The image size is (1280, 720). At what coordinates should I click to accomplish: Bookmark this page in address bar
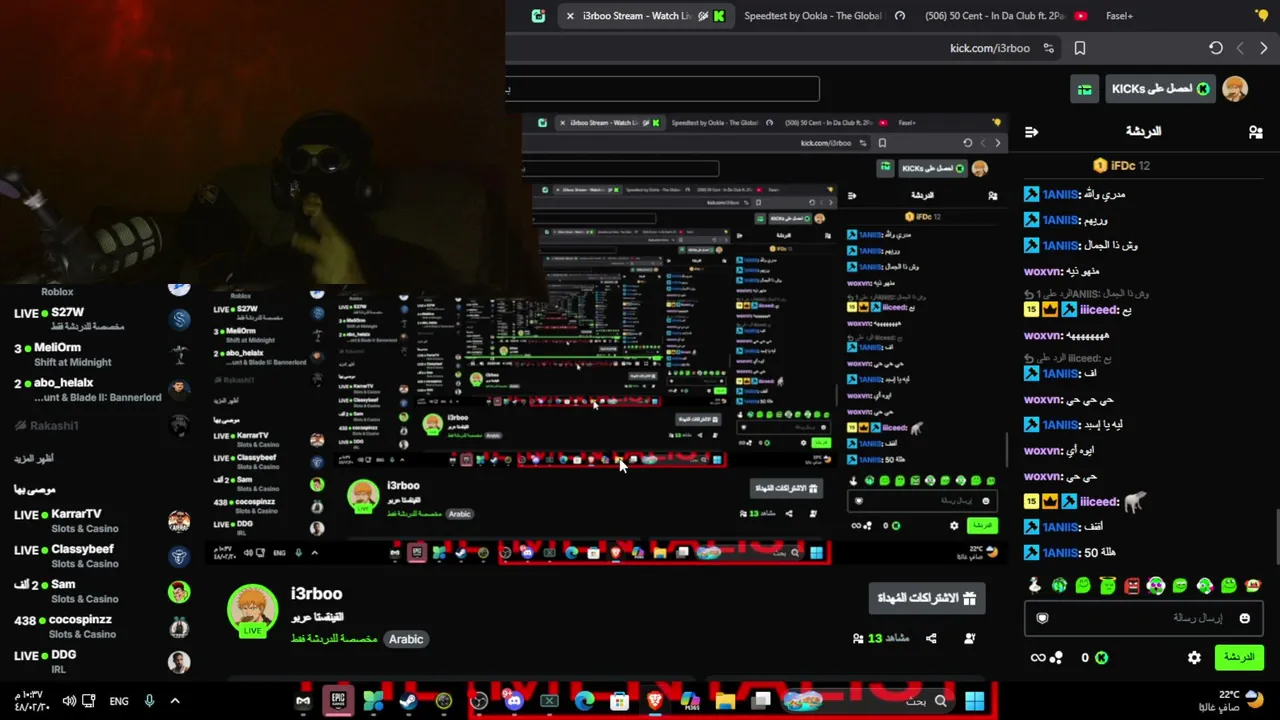coord(1080,48)
